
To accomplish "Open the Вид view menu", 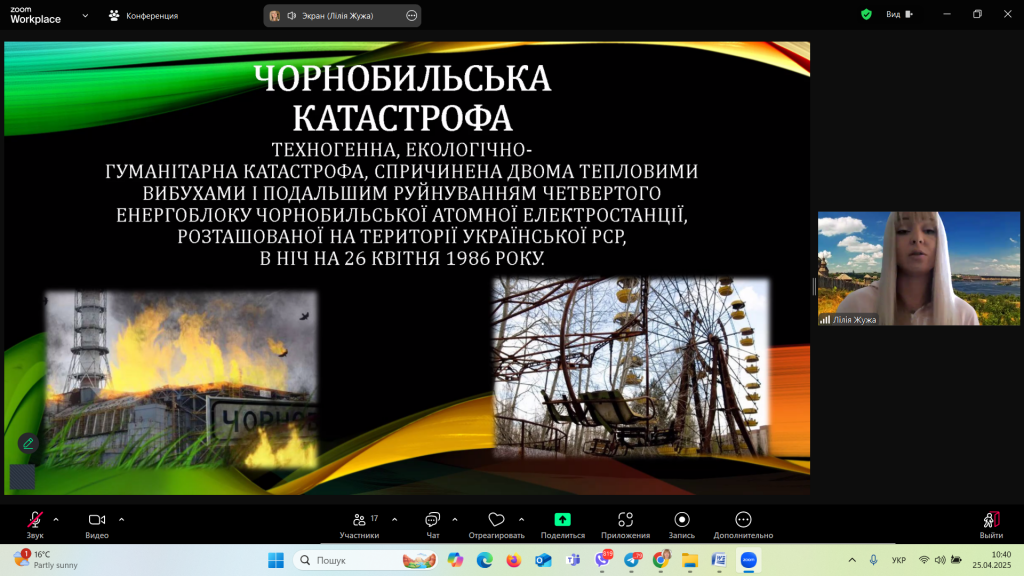I will click(x=898, y=14).
